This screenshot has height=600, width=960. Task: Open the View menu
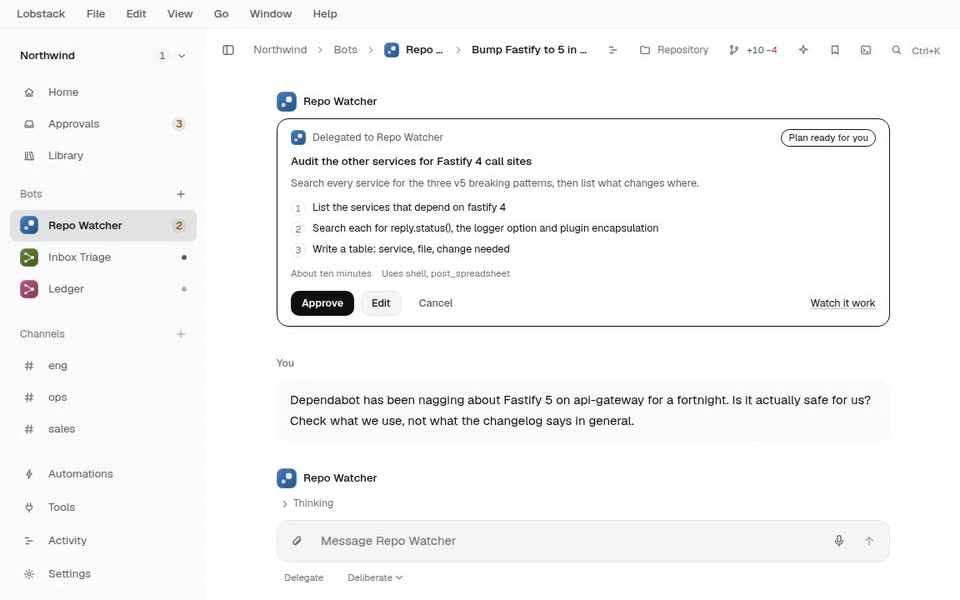pos(180,13)
